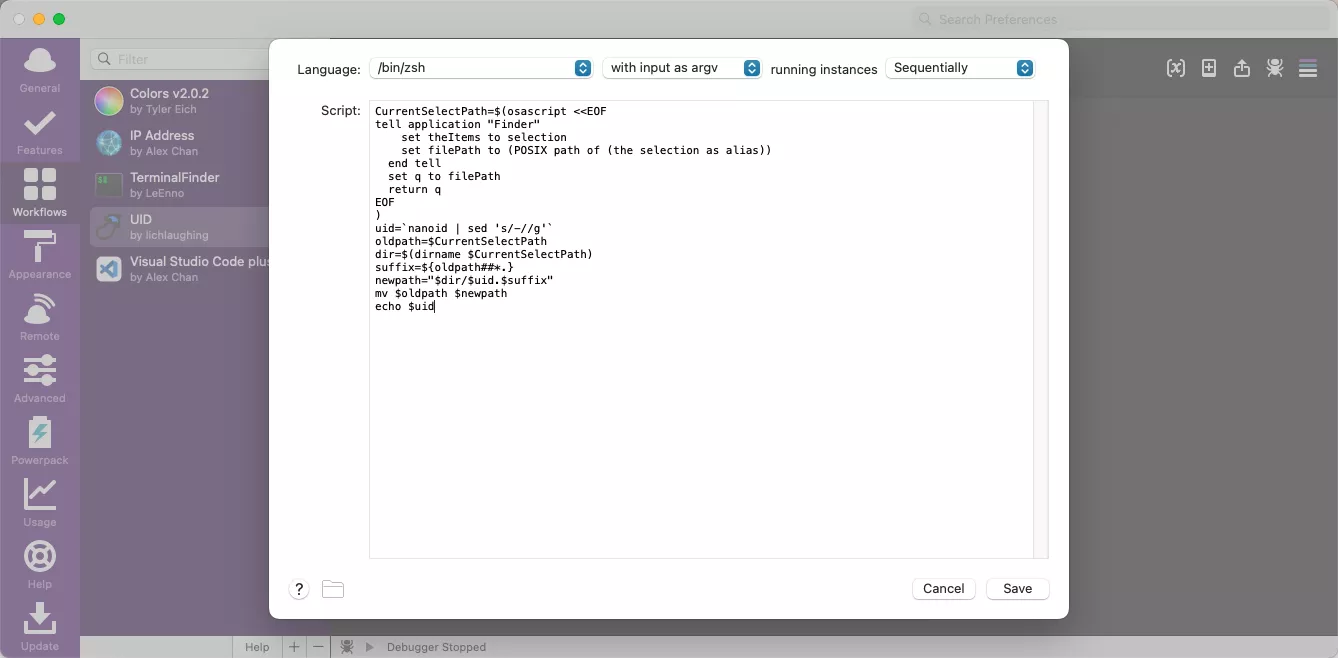Open the workflow variables {x} icon
1338x658 pixels.
tap(1176, 68)
